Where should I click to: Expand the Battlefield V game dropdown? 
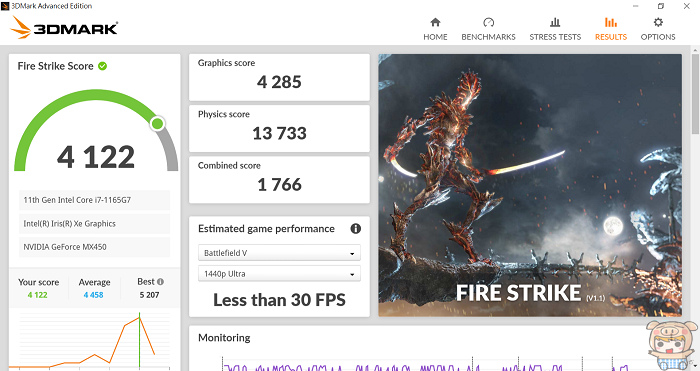[x=279, y=253]
